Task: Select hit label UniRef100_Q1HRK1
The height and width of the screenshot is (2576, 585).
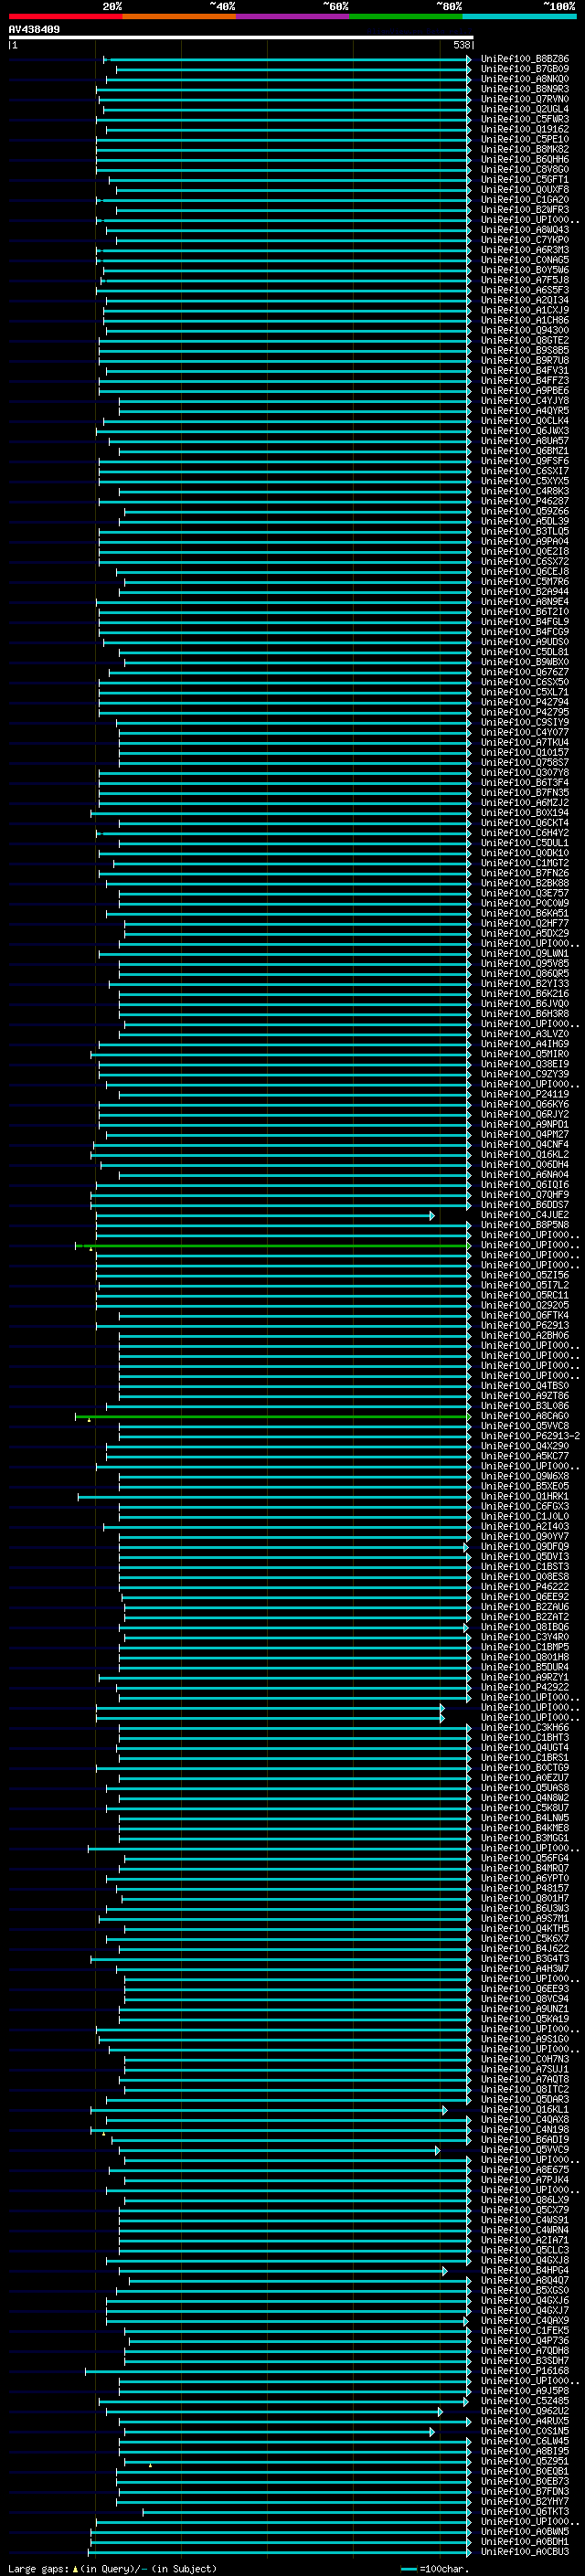Action: coord(525,1496)
